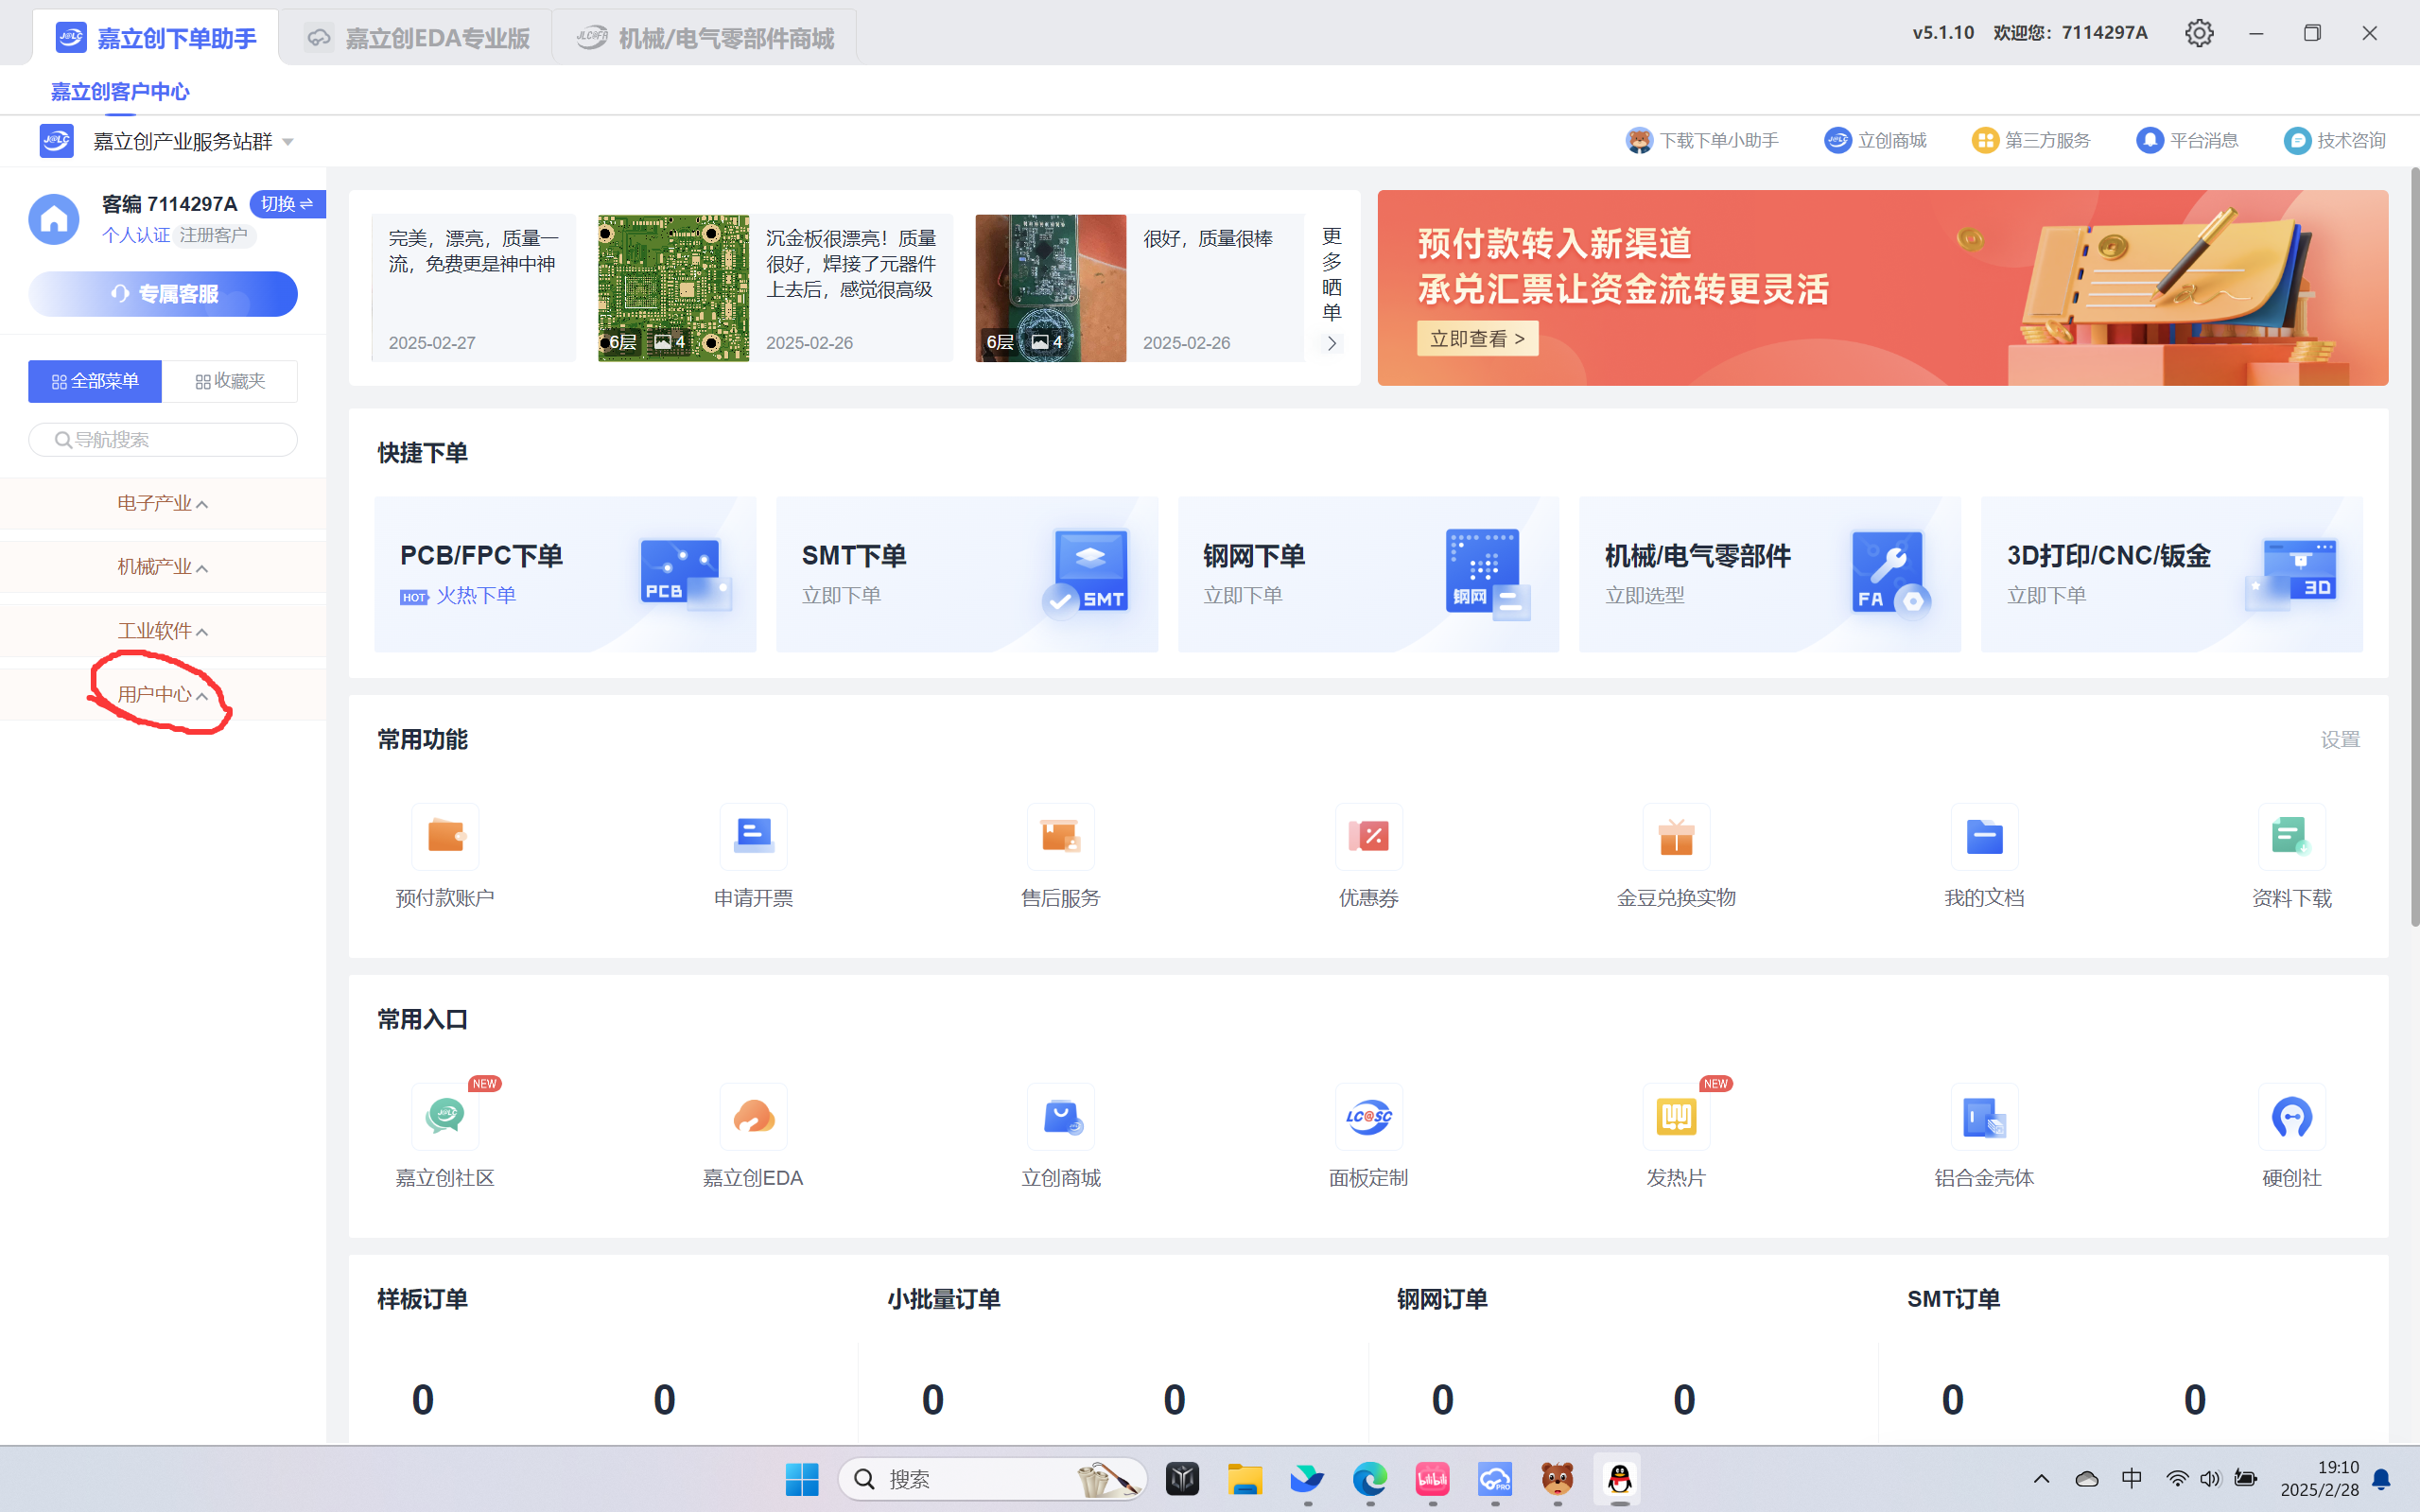This screenshot has width=2420, height=1512.
Task: Open the Windows Start menu
Action: [802, 1478]
